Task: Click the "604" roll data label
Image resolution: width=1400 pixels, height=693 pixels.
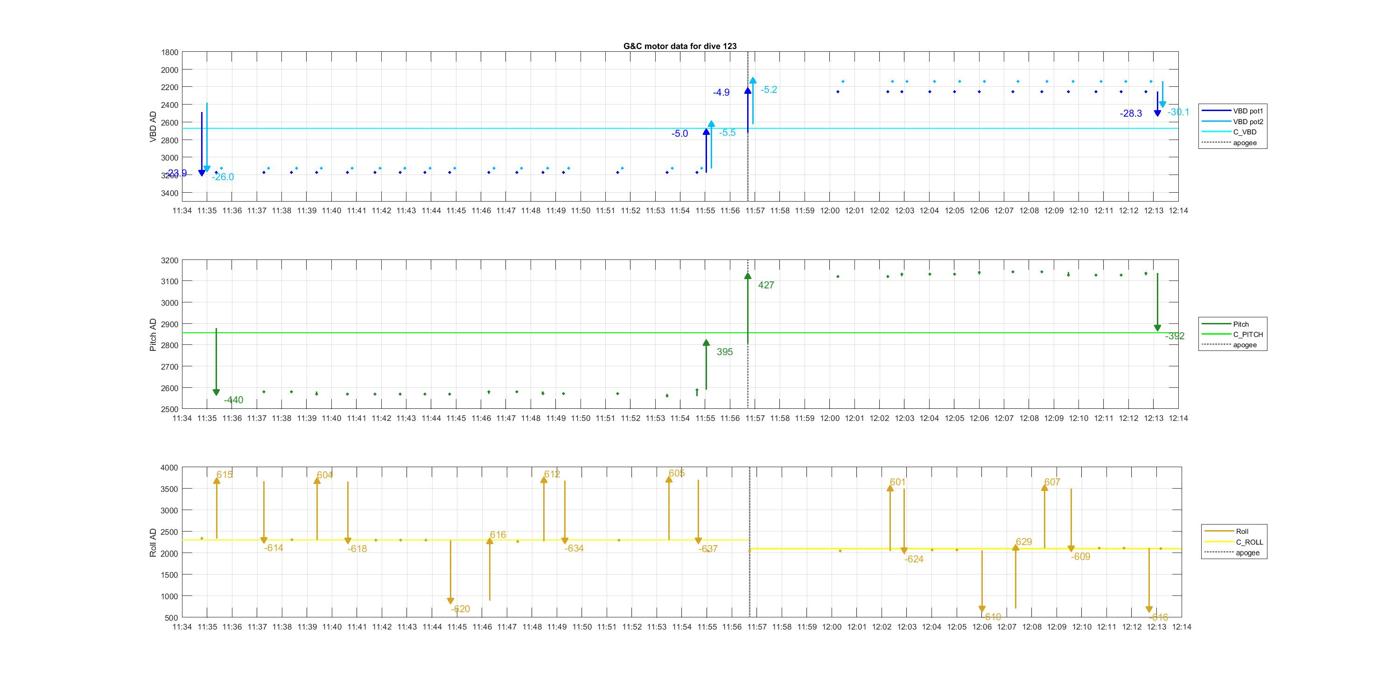Action: coord(325,475)
